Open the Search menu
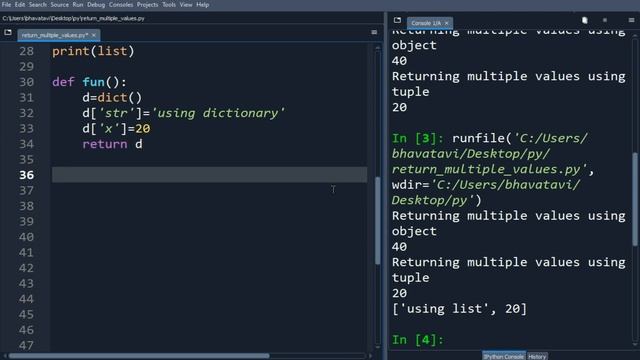 click(x=38, y=5)
